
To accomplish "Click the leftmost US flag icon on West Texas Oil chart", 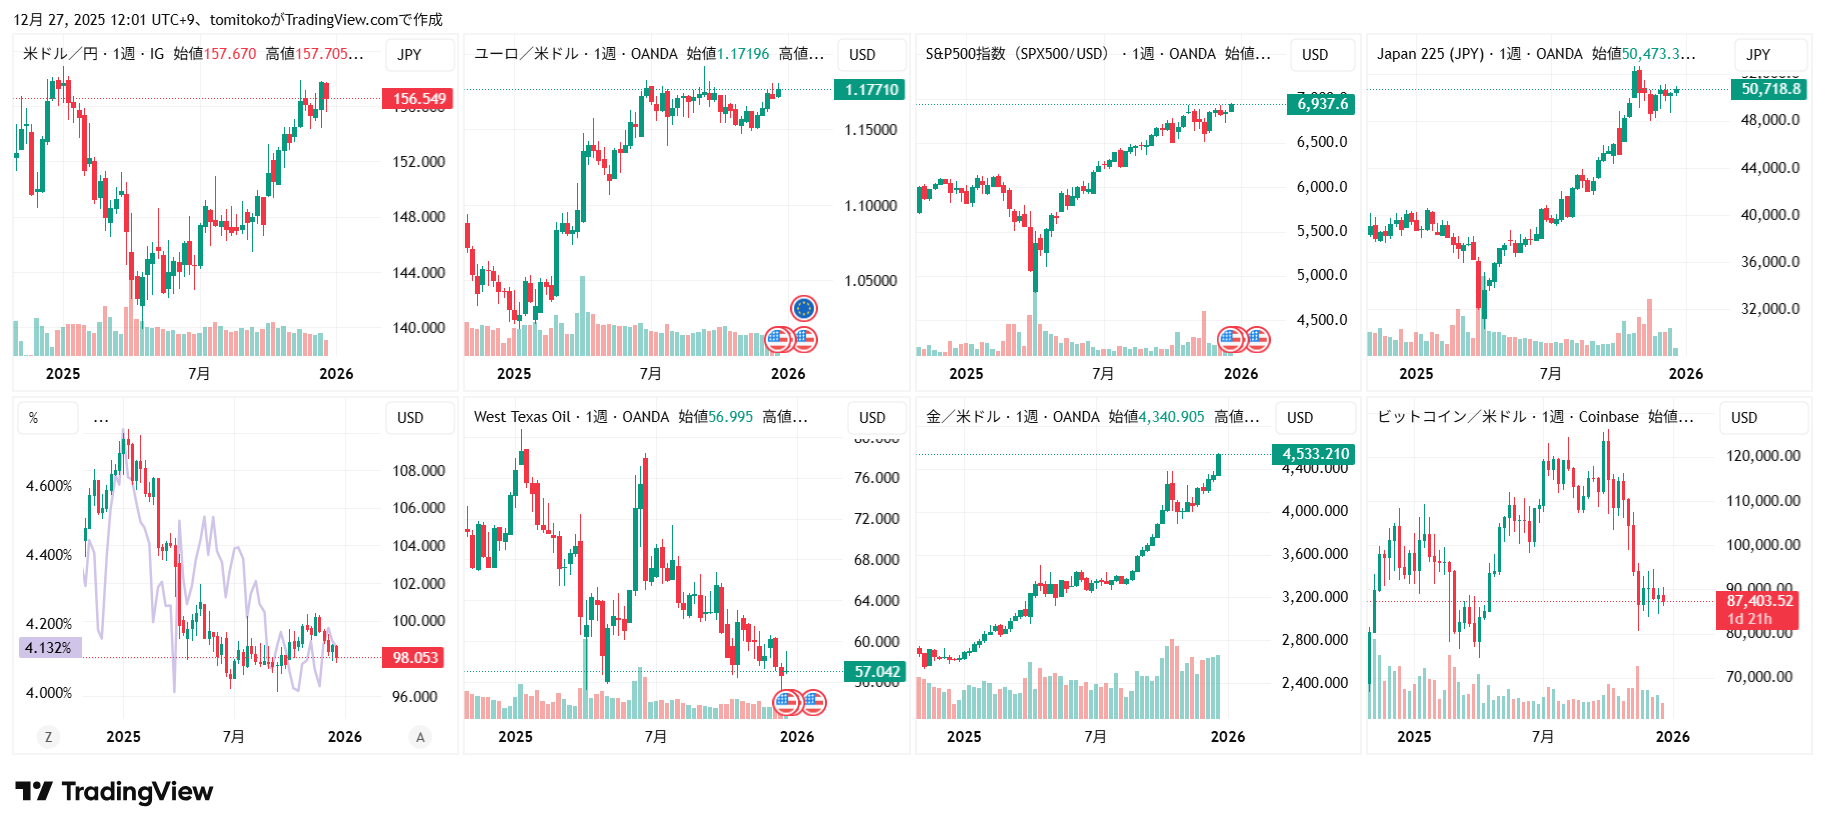I will click(x=787, y=703).
